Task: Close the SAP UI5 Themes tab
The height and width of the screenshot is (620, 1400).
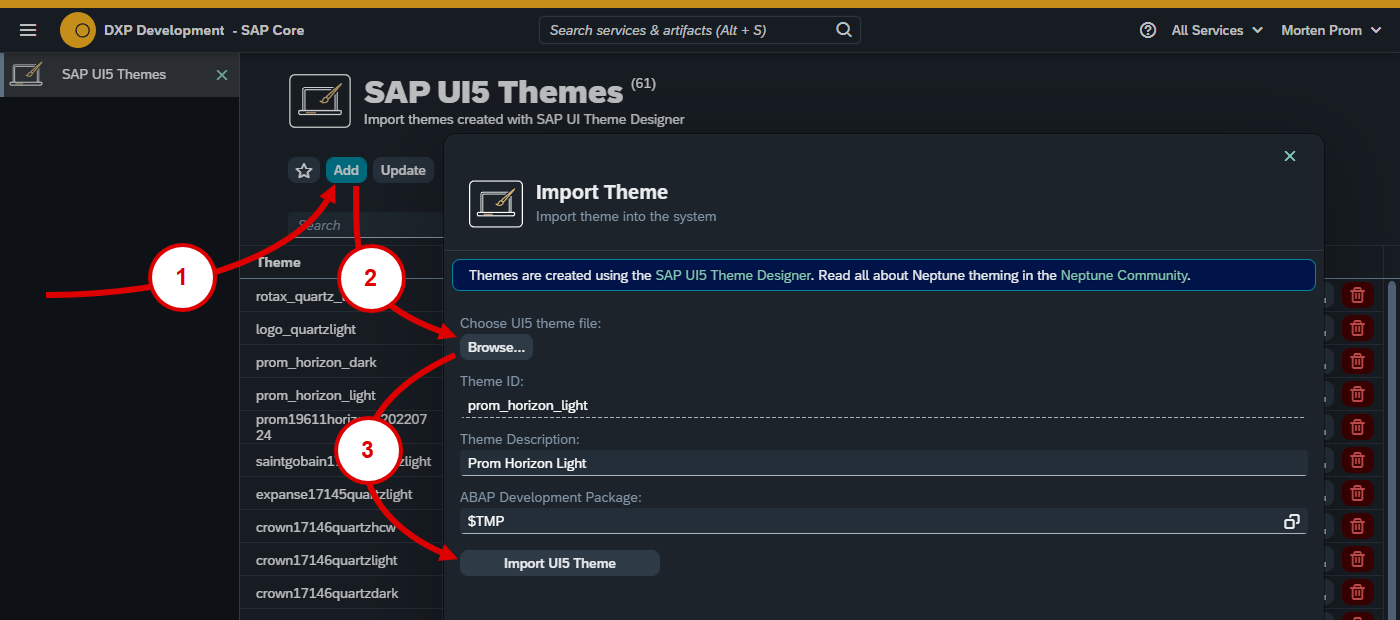Action: point(222,75)
